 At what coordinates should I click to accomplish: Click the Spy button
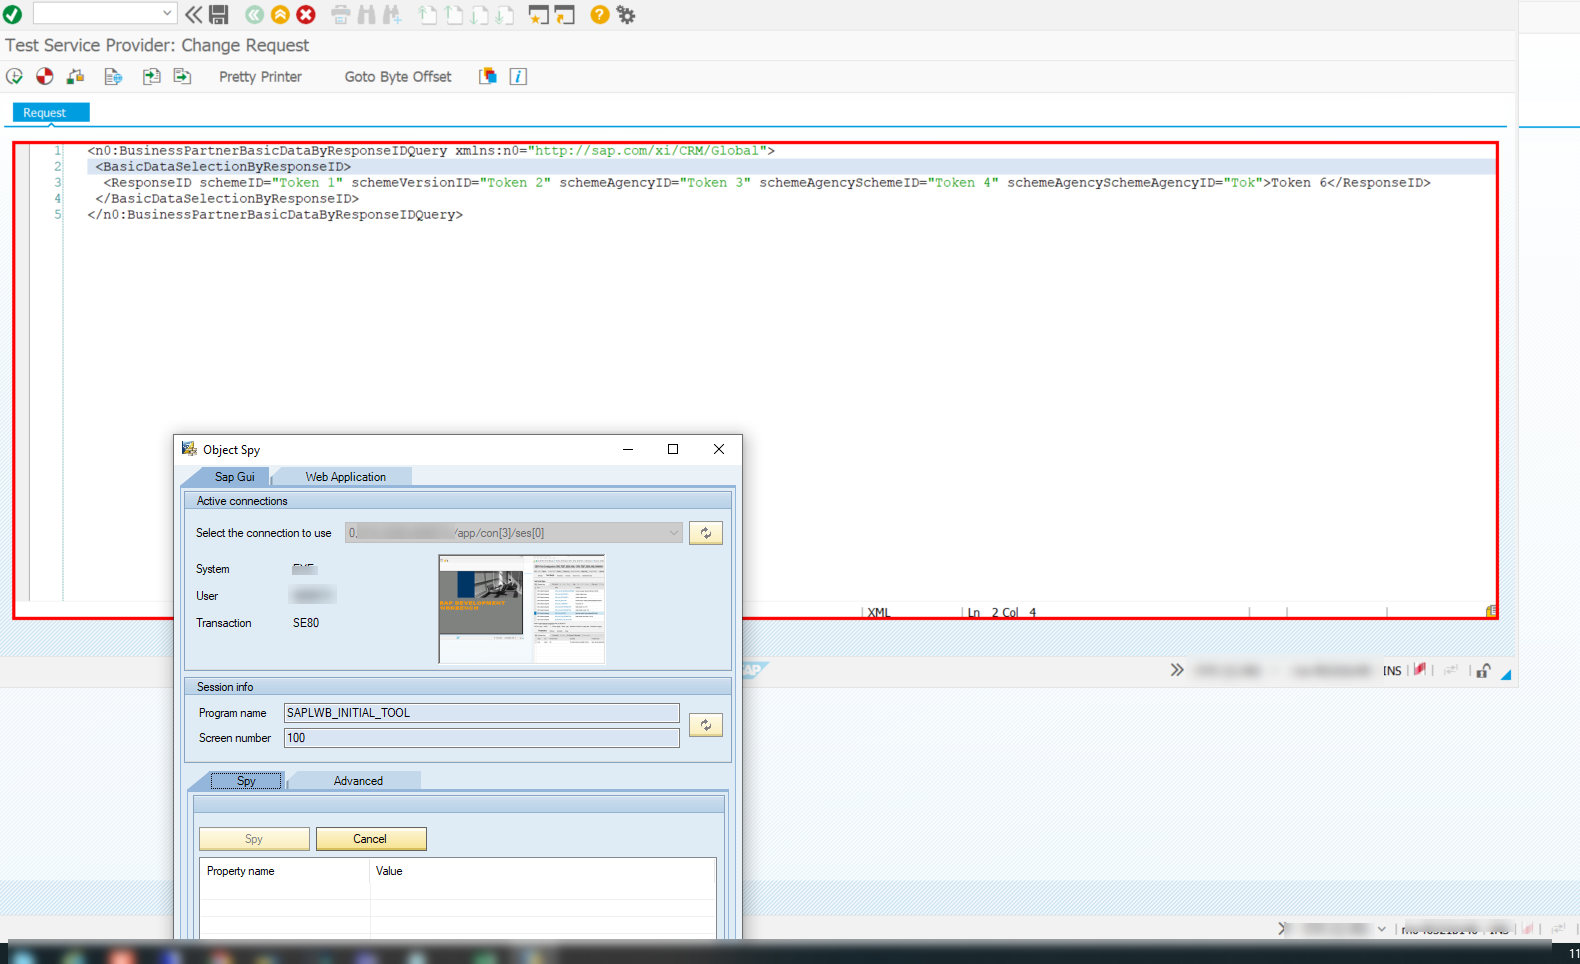(254, 839)
